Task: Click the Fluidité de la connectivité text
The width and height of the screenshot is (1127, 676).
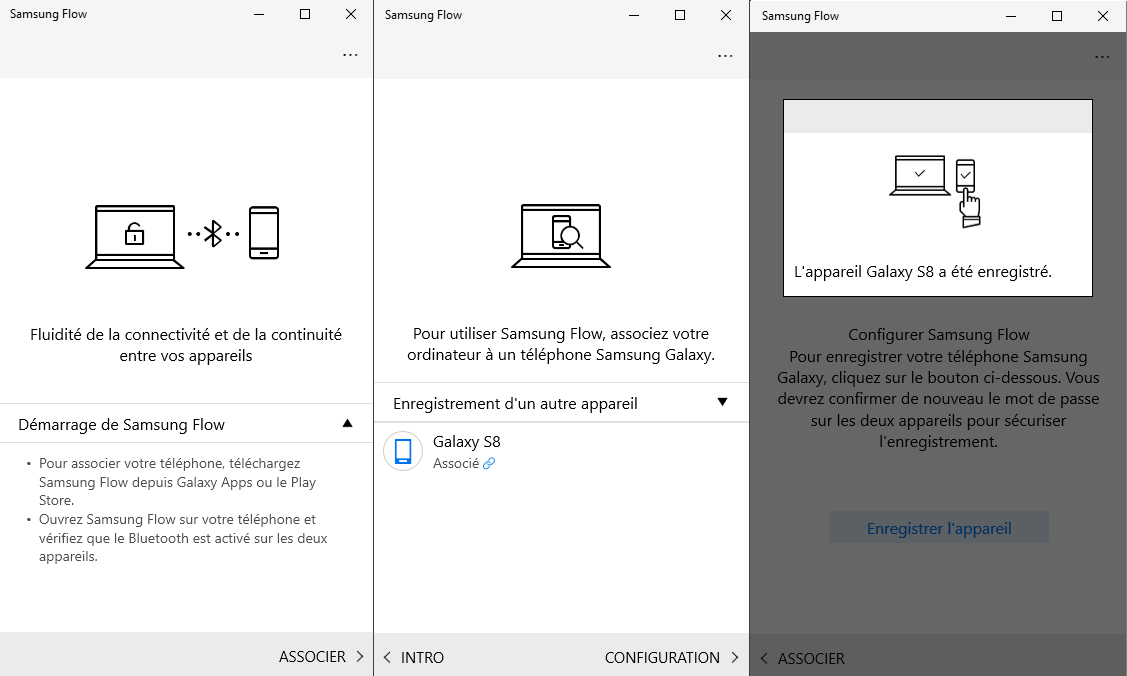Action: coord(186,345)
